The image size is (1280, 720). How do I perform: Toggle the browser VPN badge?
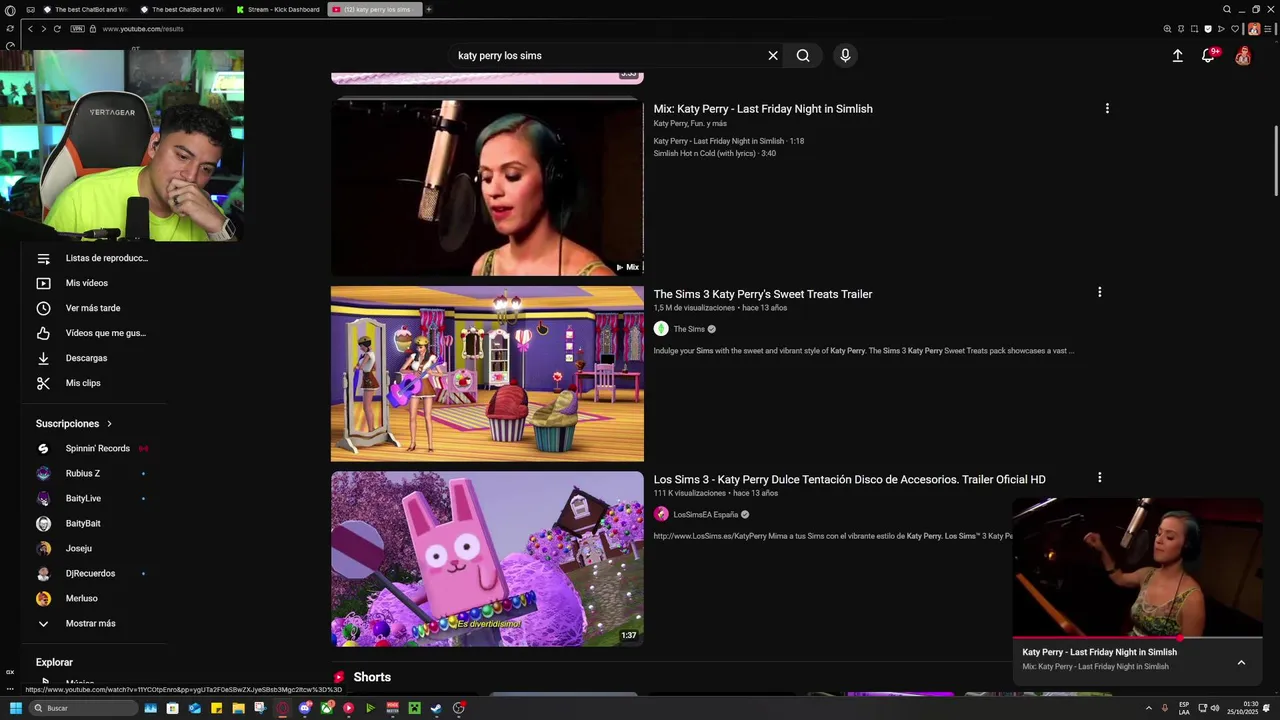click(77, 29)
